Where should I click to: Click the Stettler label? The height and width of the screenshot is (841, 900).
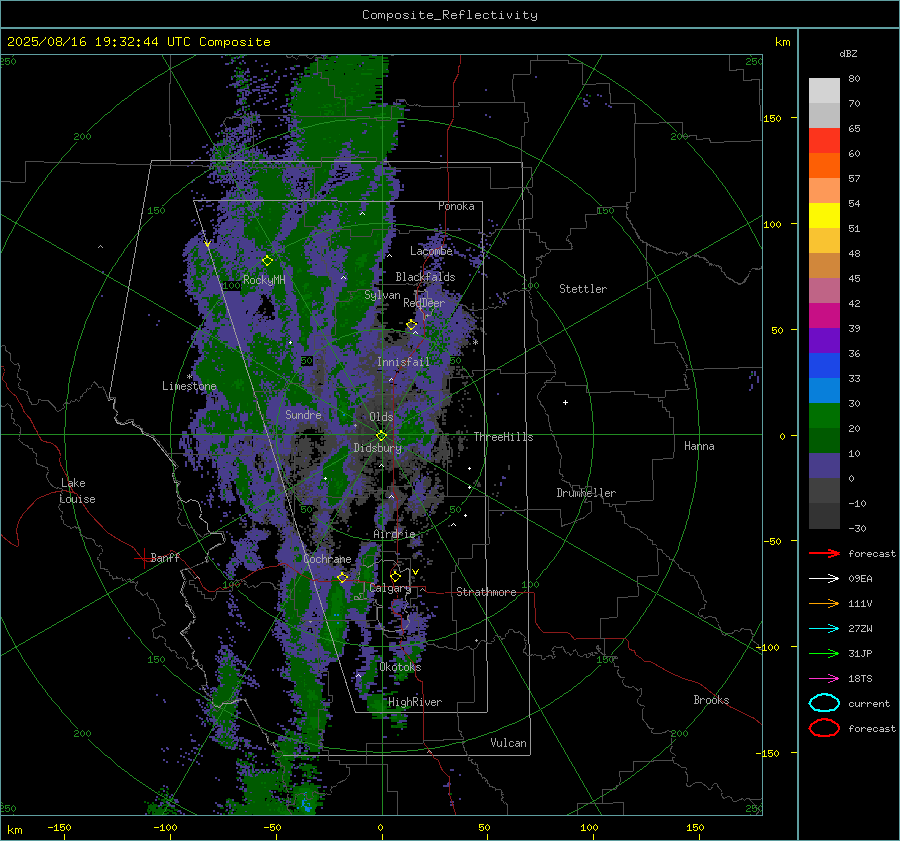[x=583, y=289]
